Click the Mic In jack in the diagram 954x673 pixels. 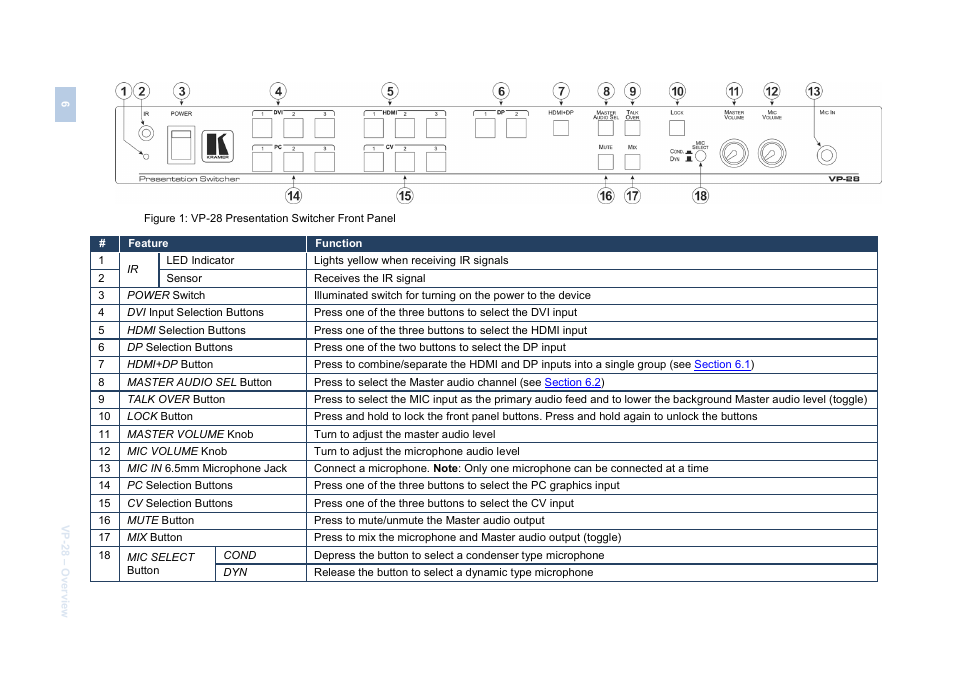click(x=826, y=156)
